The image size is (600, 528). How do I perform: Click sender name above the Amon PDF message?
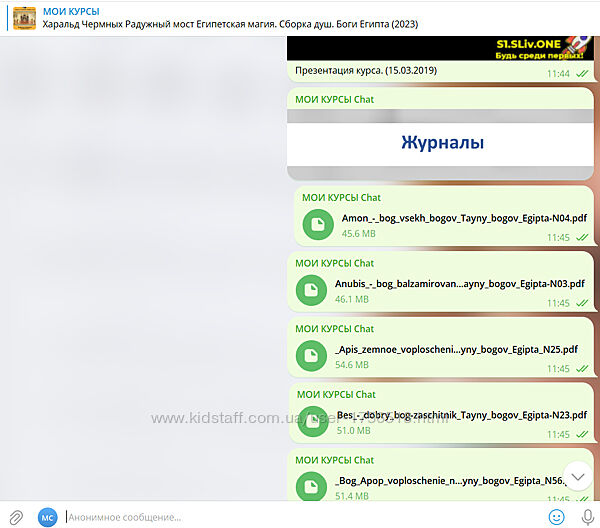click(341, 198)
